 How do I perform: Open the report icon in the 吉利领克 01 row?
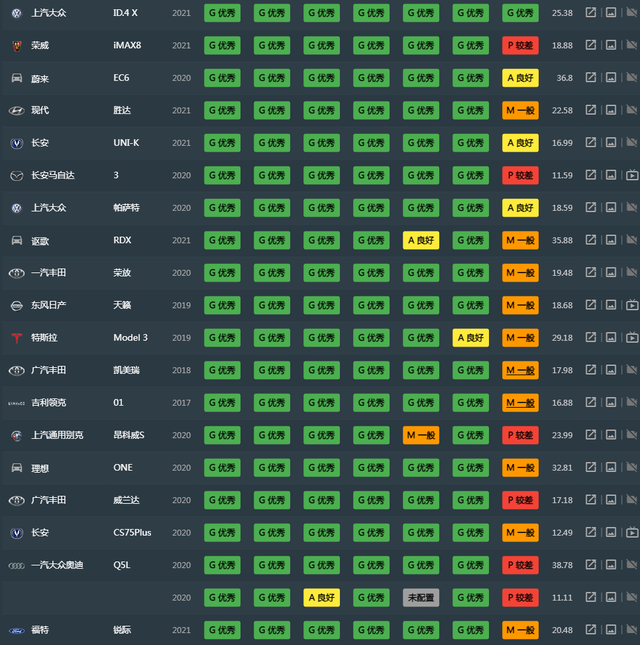pyautogui.click(x=591, y=402)
